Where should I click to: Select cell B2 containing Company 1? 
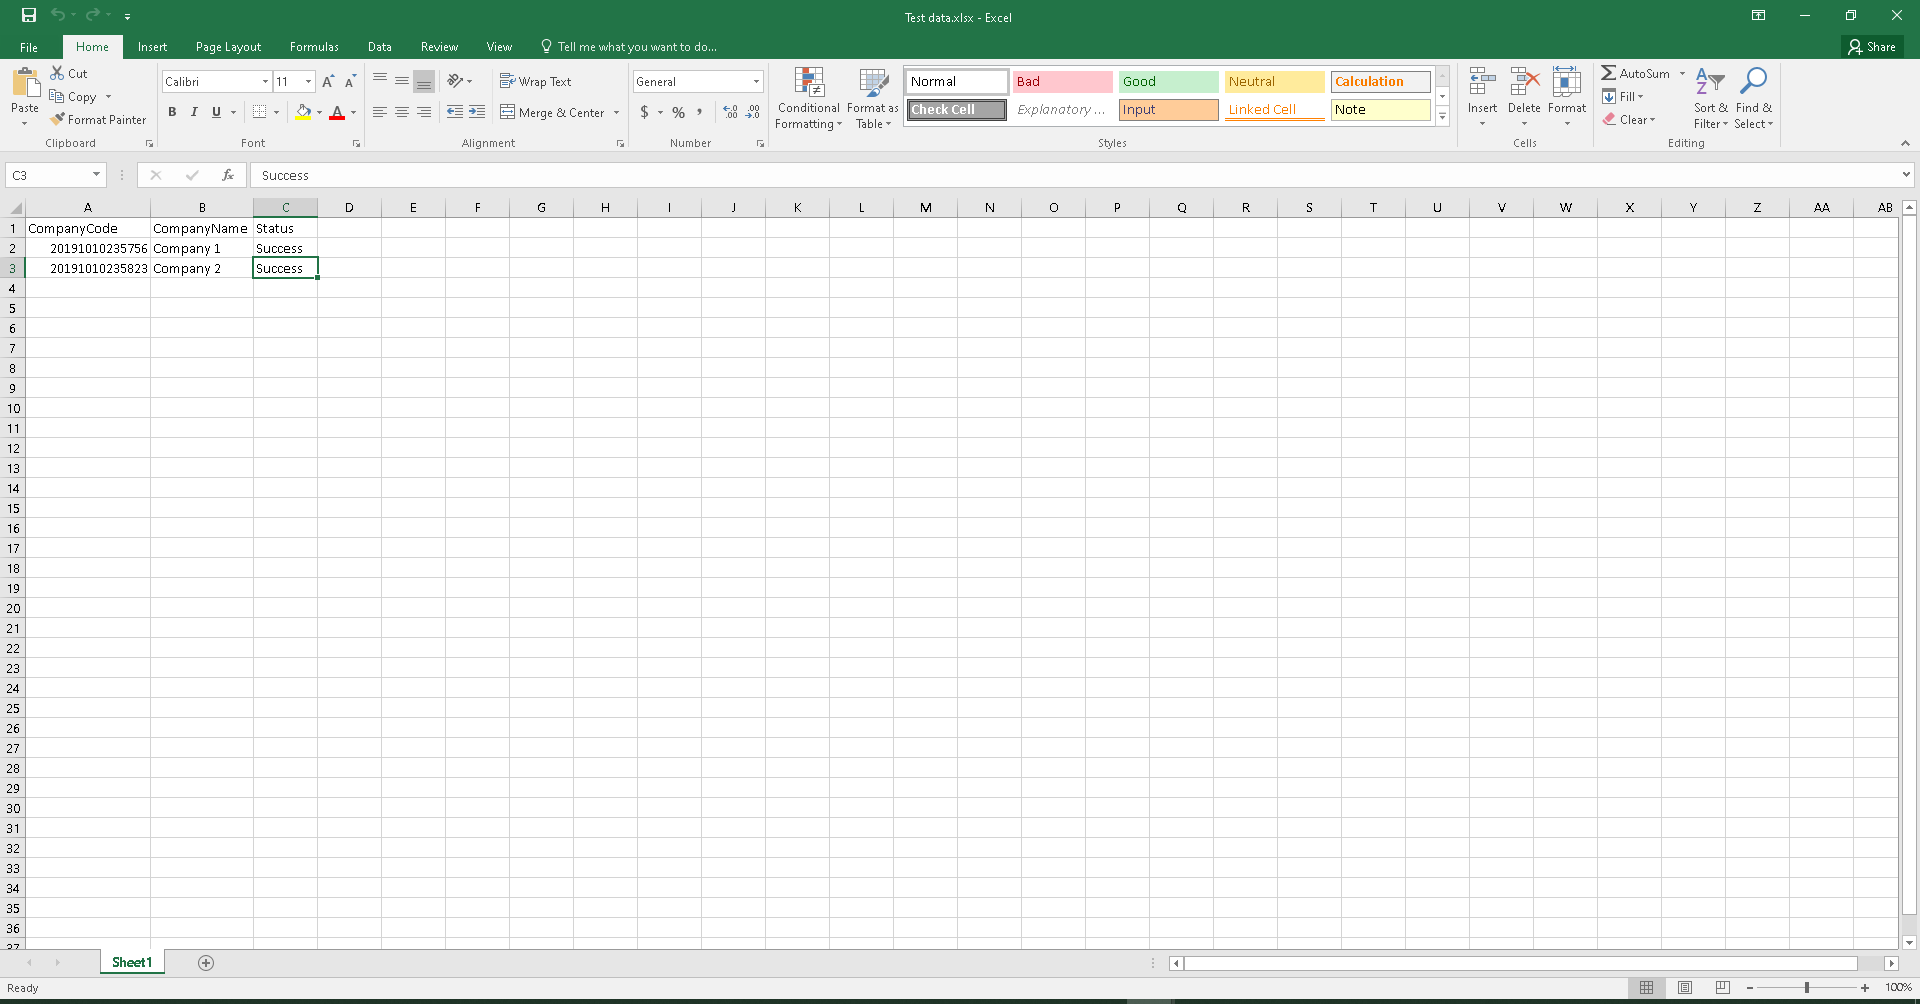pos(201,248)
